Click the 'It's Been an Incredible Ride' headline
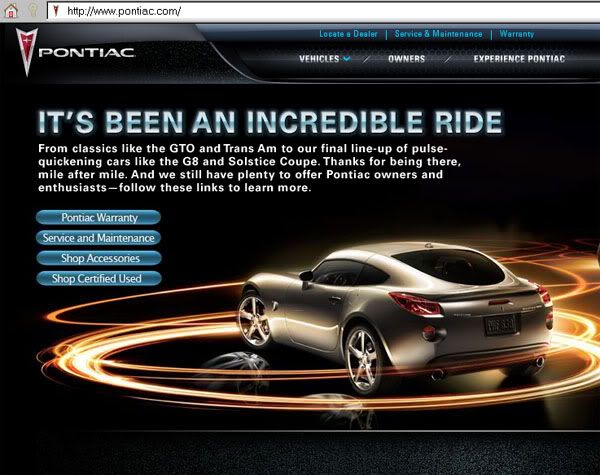Image resolution: width=600 pixels, height=475 pixels. pos(270,122)
